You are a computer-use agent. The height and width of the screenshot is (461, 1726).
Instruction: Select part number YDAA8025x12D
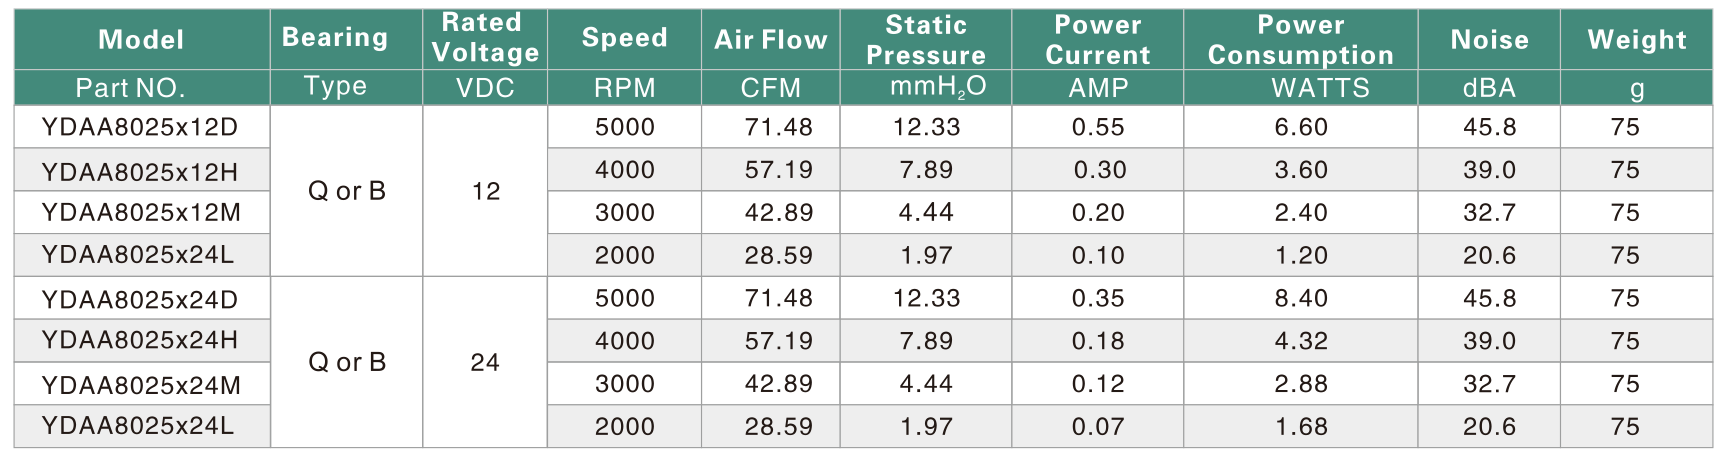(141, 127)
